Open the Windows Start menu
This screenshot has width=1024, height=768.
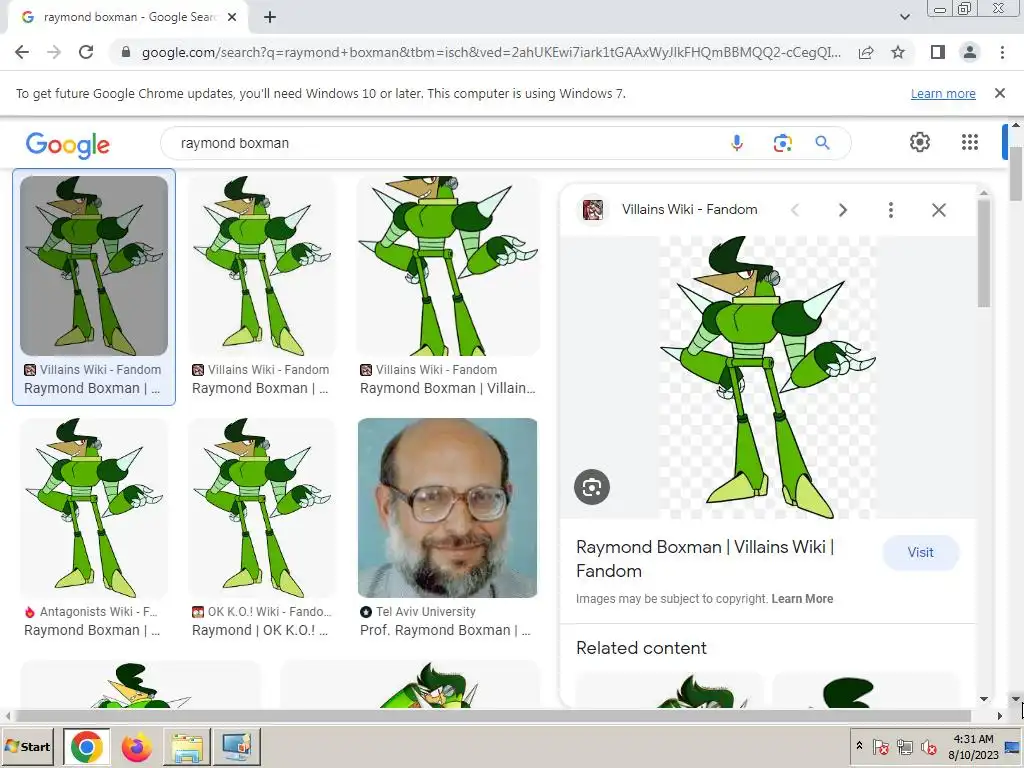click(x=28, y=746)
